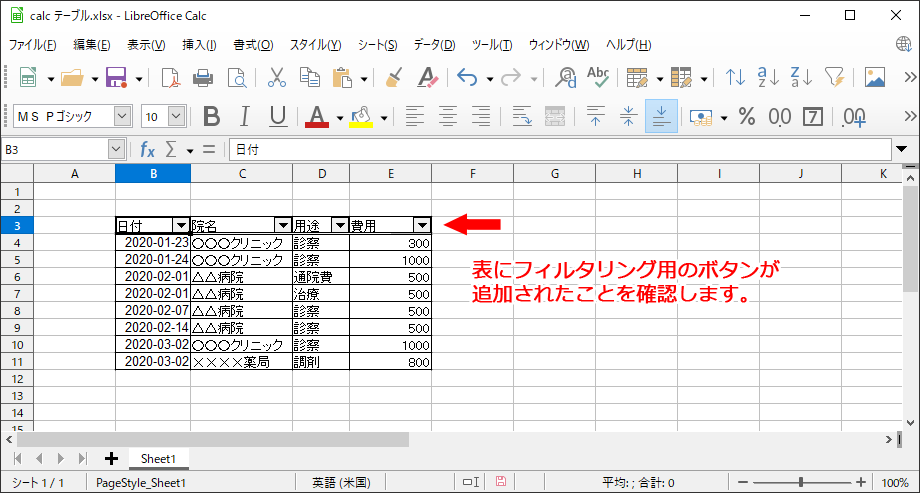Cut selection with scissors icon

(276, 77)
